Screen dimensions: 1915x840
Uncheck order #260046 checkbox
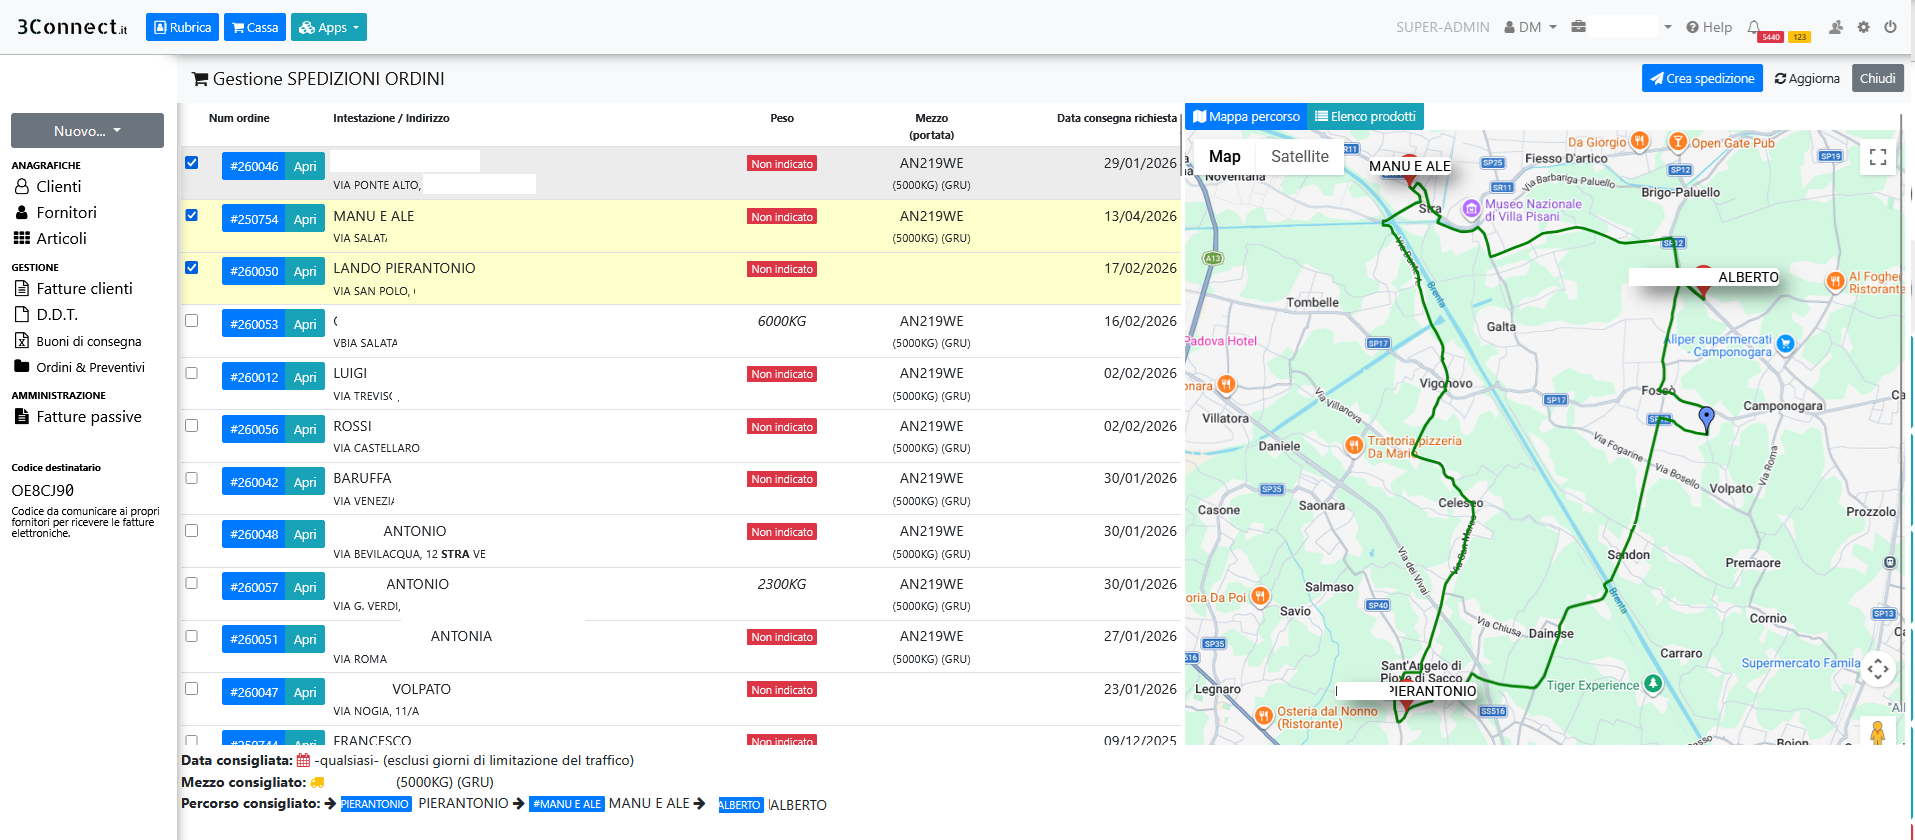pos(192,163)
